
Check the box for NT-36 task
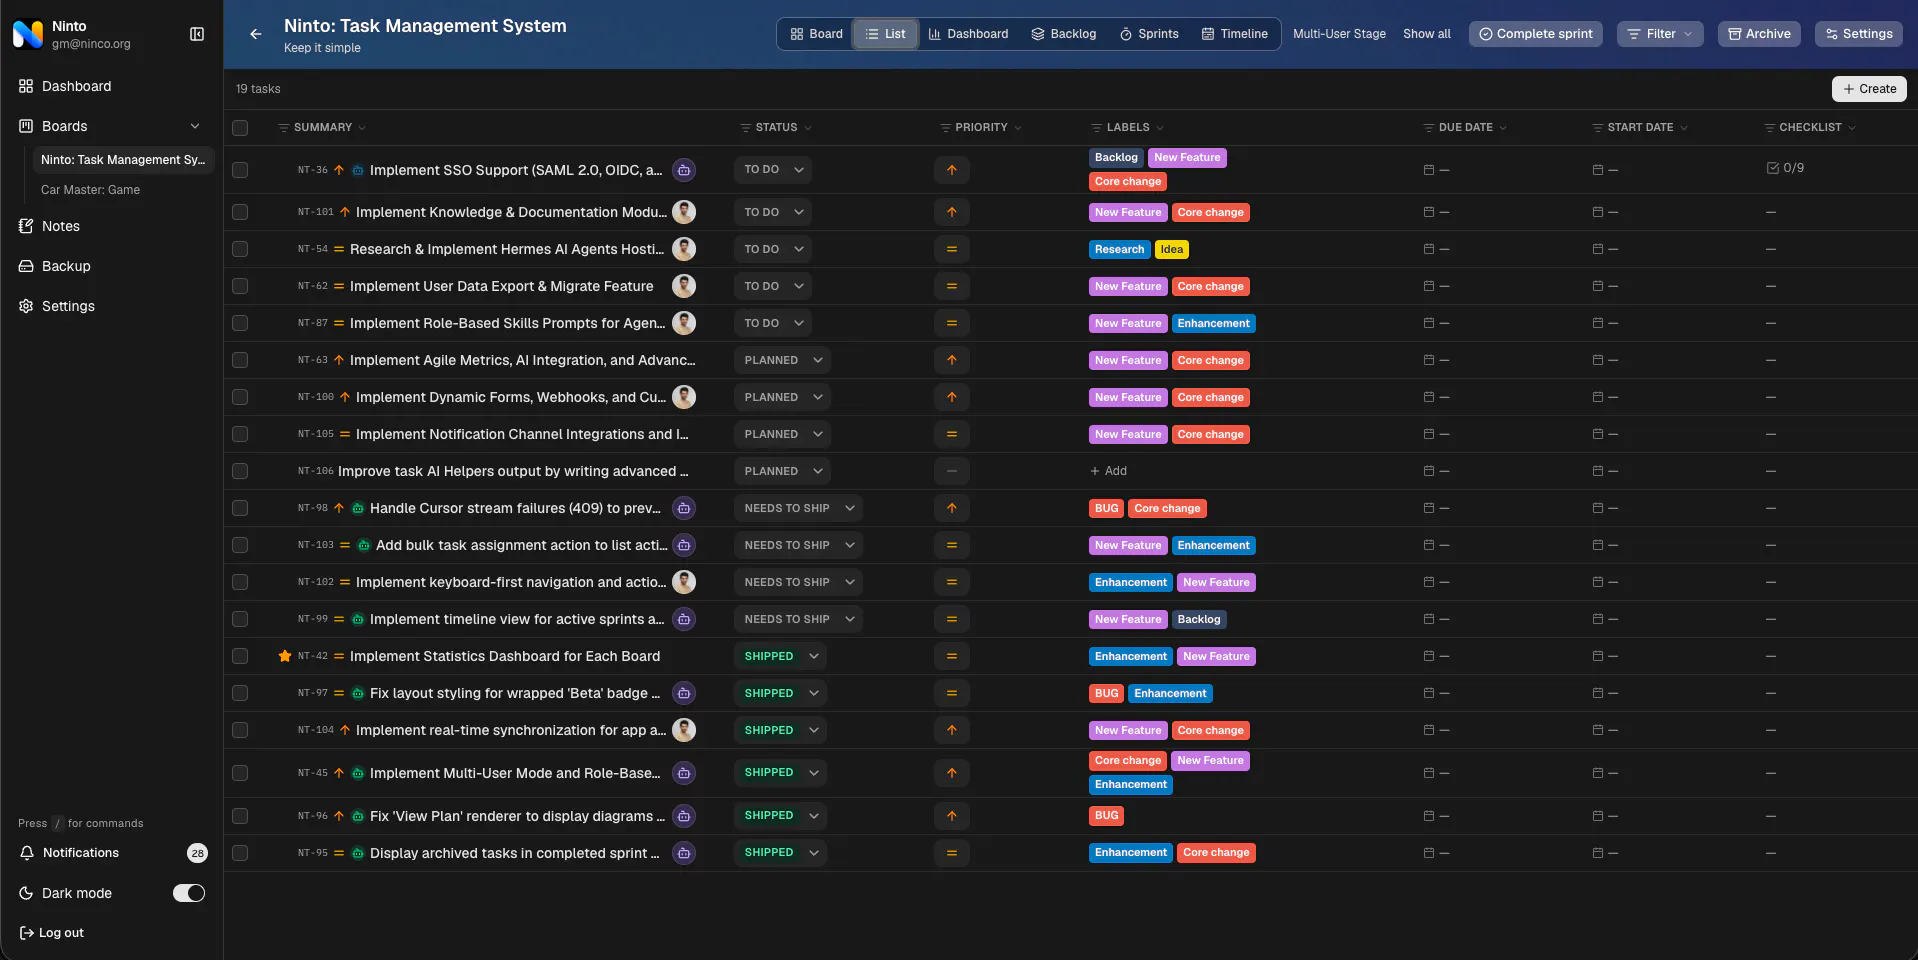coord(240,170)
